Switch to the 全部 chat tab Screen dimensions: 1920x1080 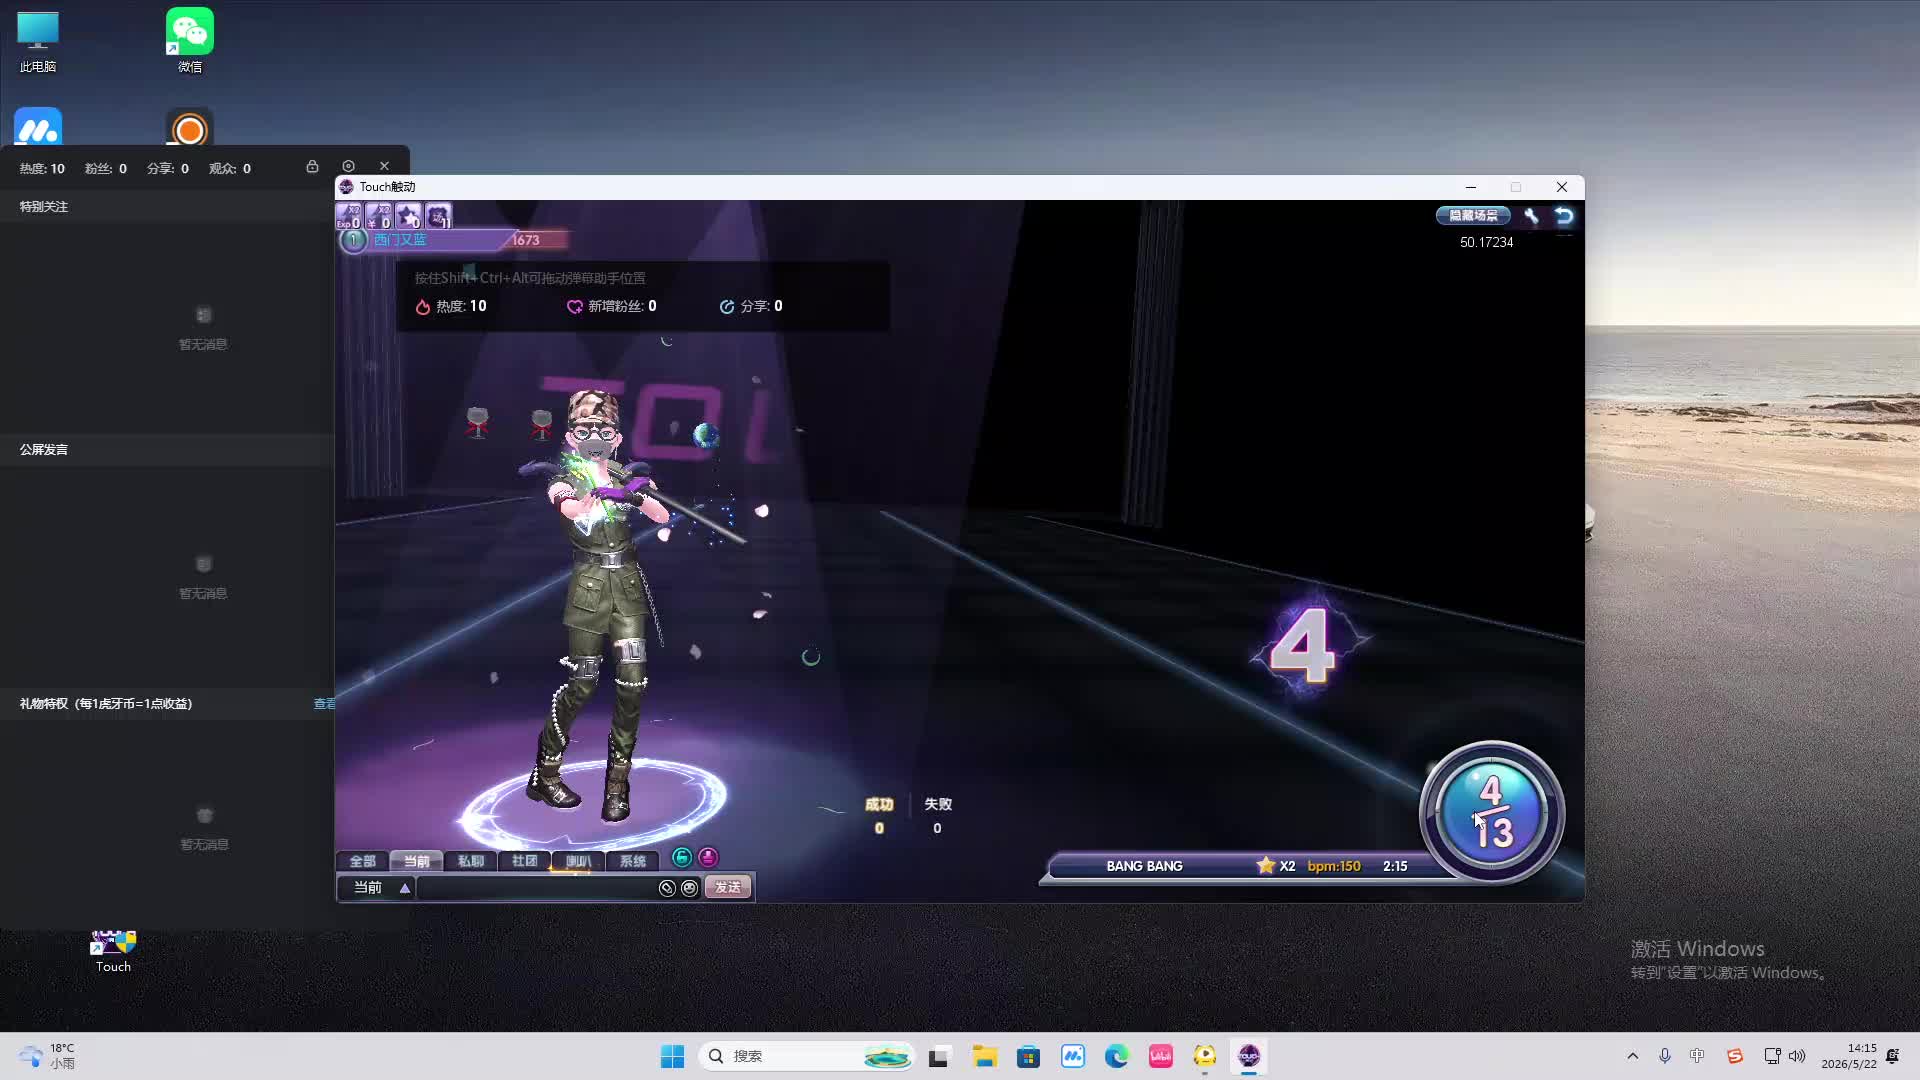(x=362, y=861)
